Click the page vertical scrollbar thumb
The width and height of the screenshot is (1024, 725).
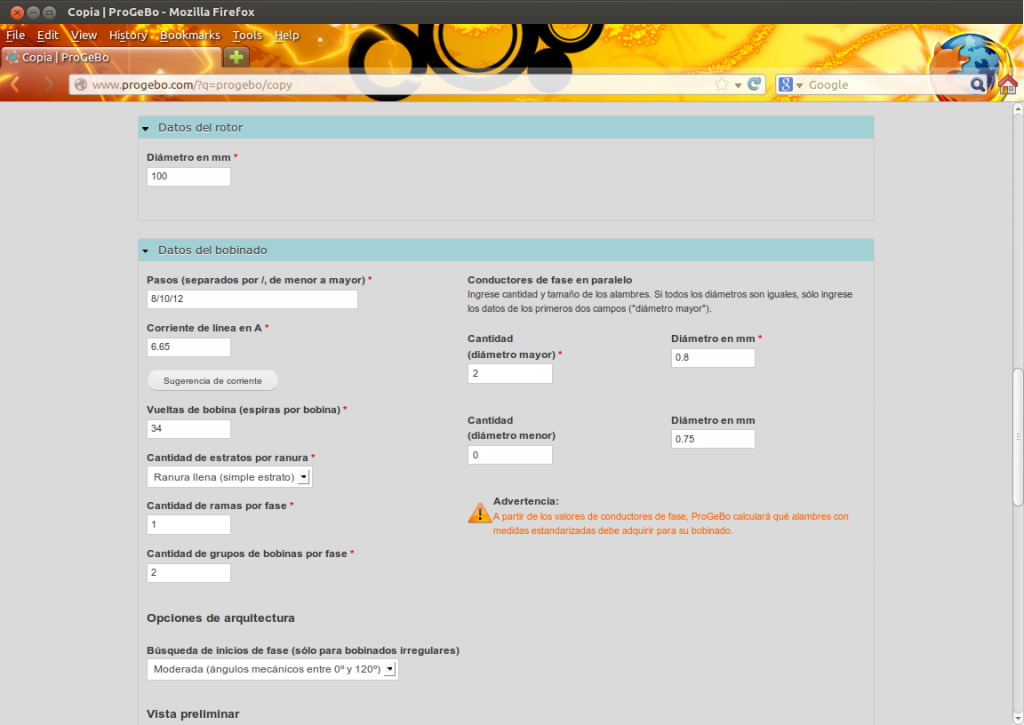[1017, 435]
